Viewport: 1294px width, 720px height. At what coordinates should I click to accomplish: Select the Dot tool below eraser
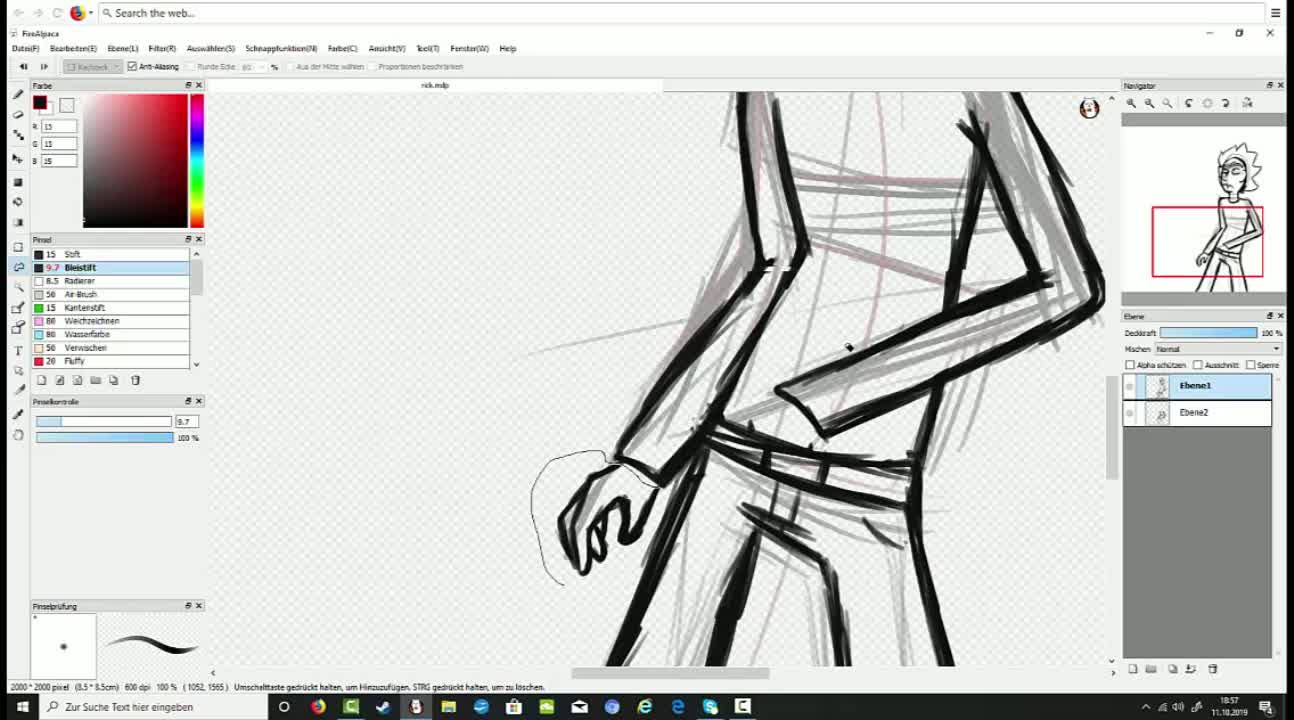coord(18,134)
